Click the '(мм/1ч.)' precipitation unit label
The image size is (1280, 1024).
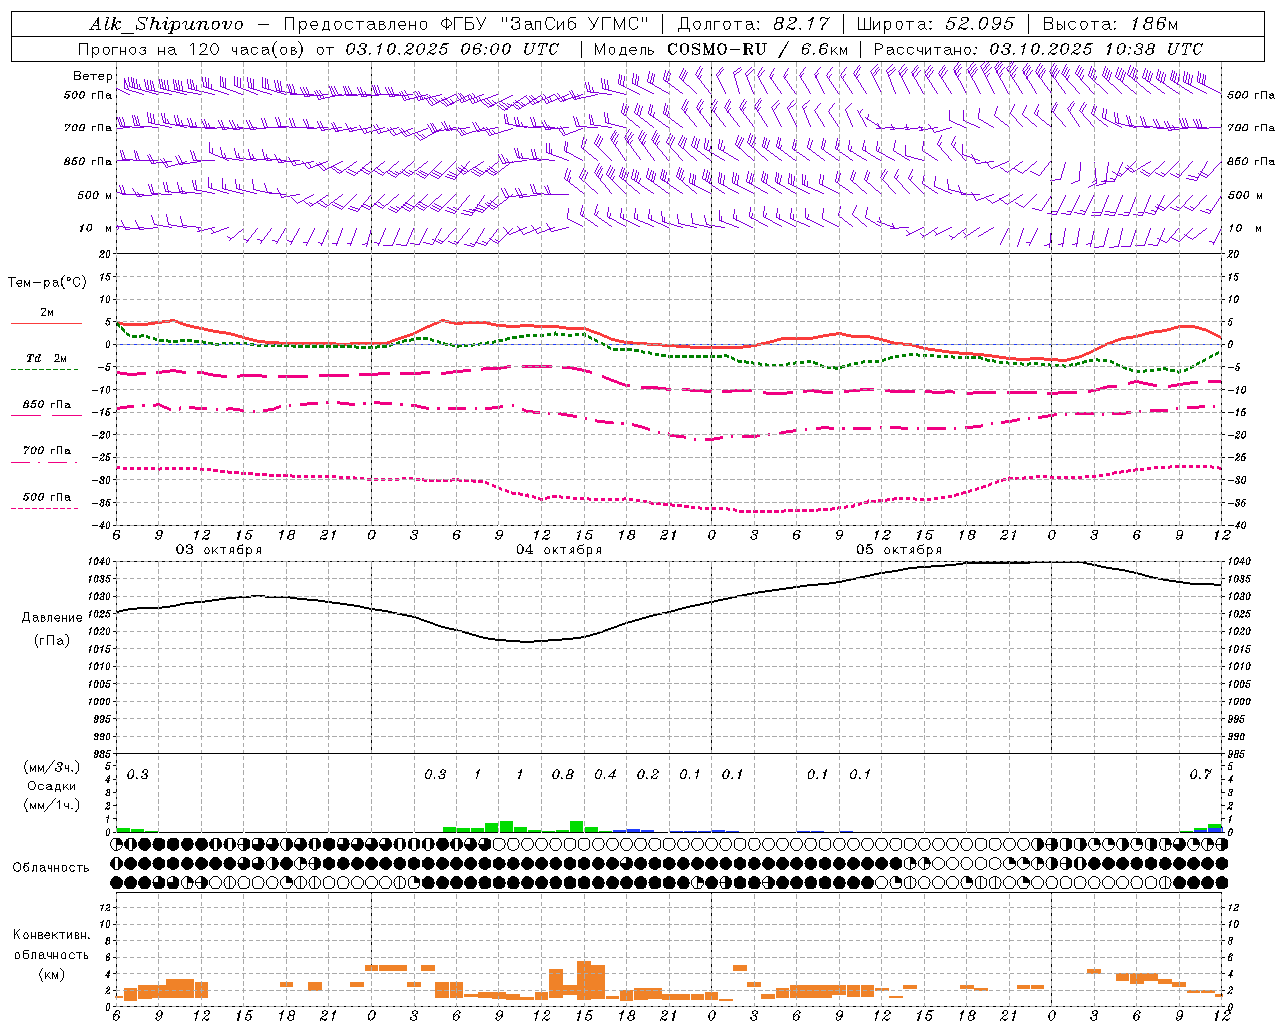(52, 805)
